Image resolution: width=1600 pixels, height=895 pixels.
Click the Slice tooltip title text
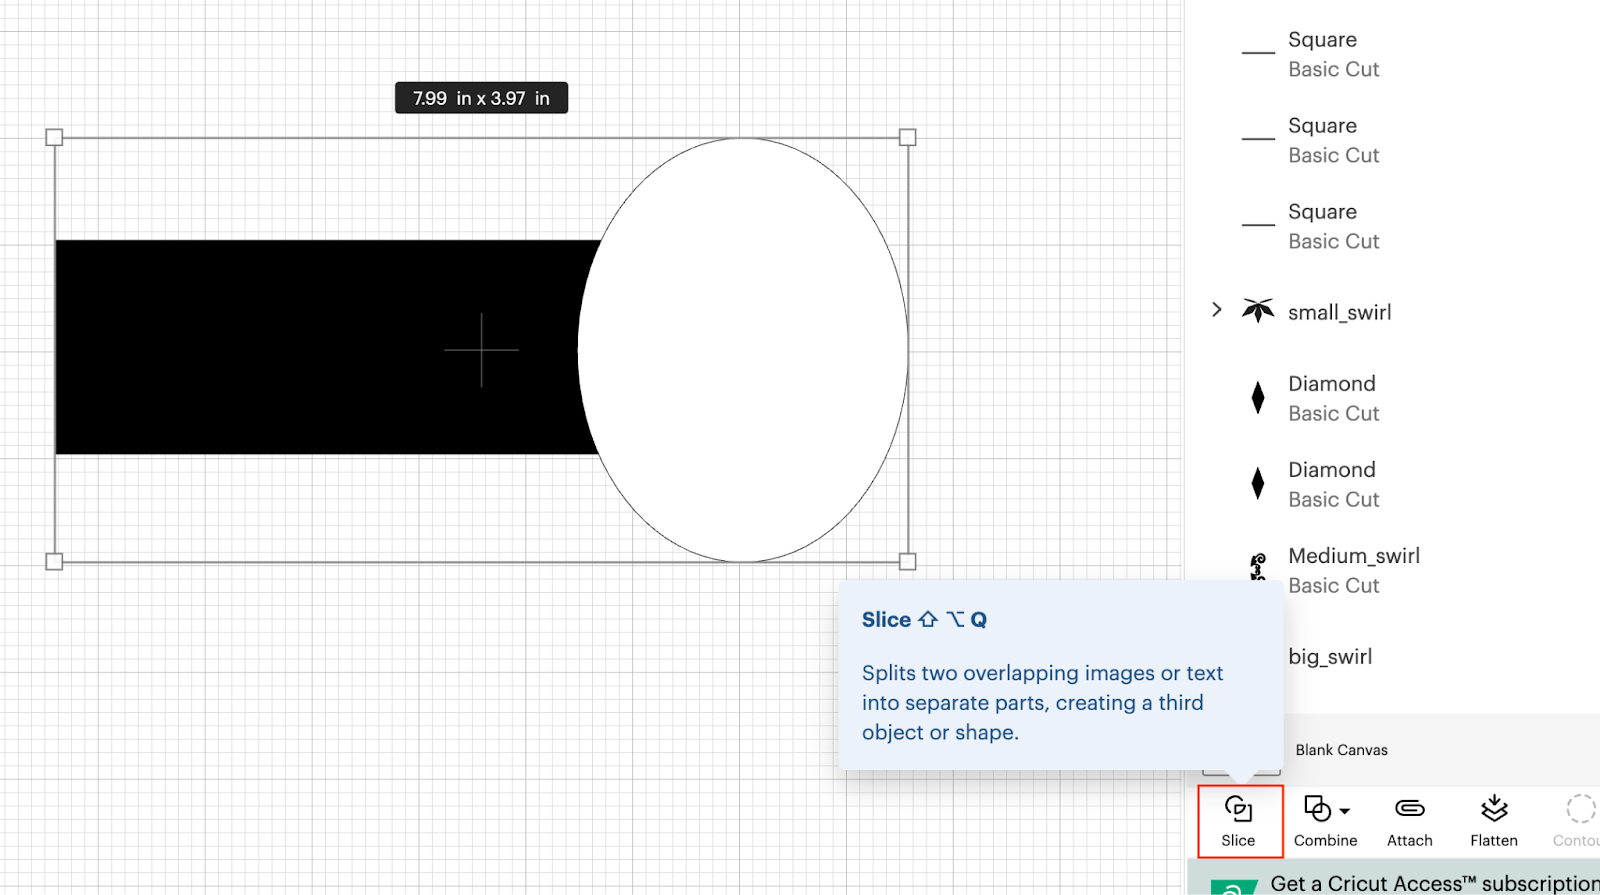tap(924, 620)
